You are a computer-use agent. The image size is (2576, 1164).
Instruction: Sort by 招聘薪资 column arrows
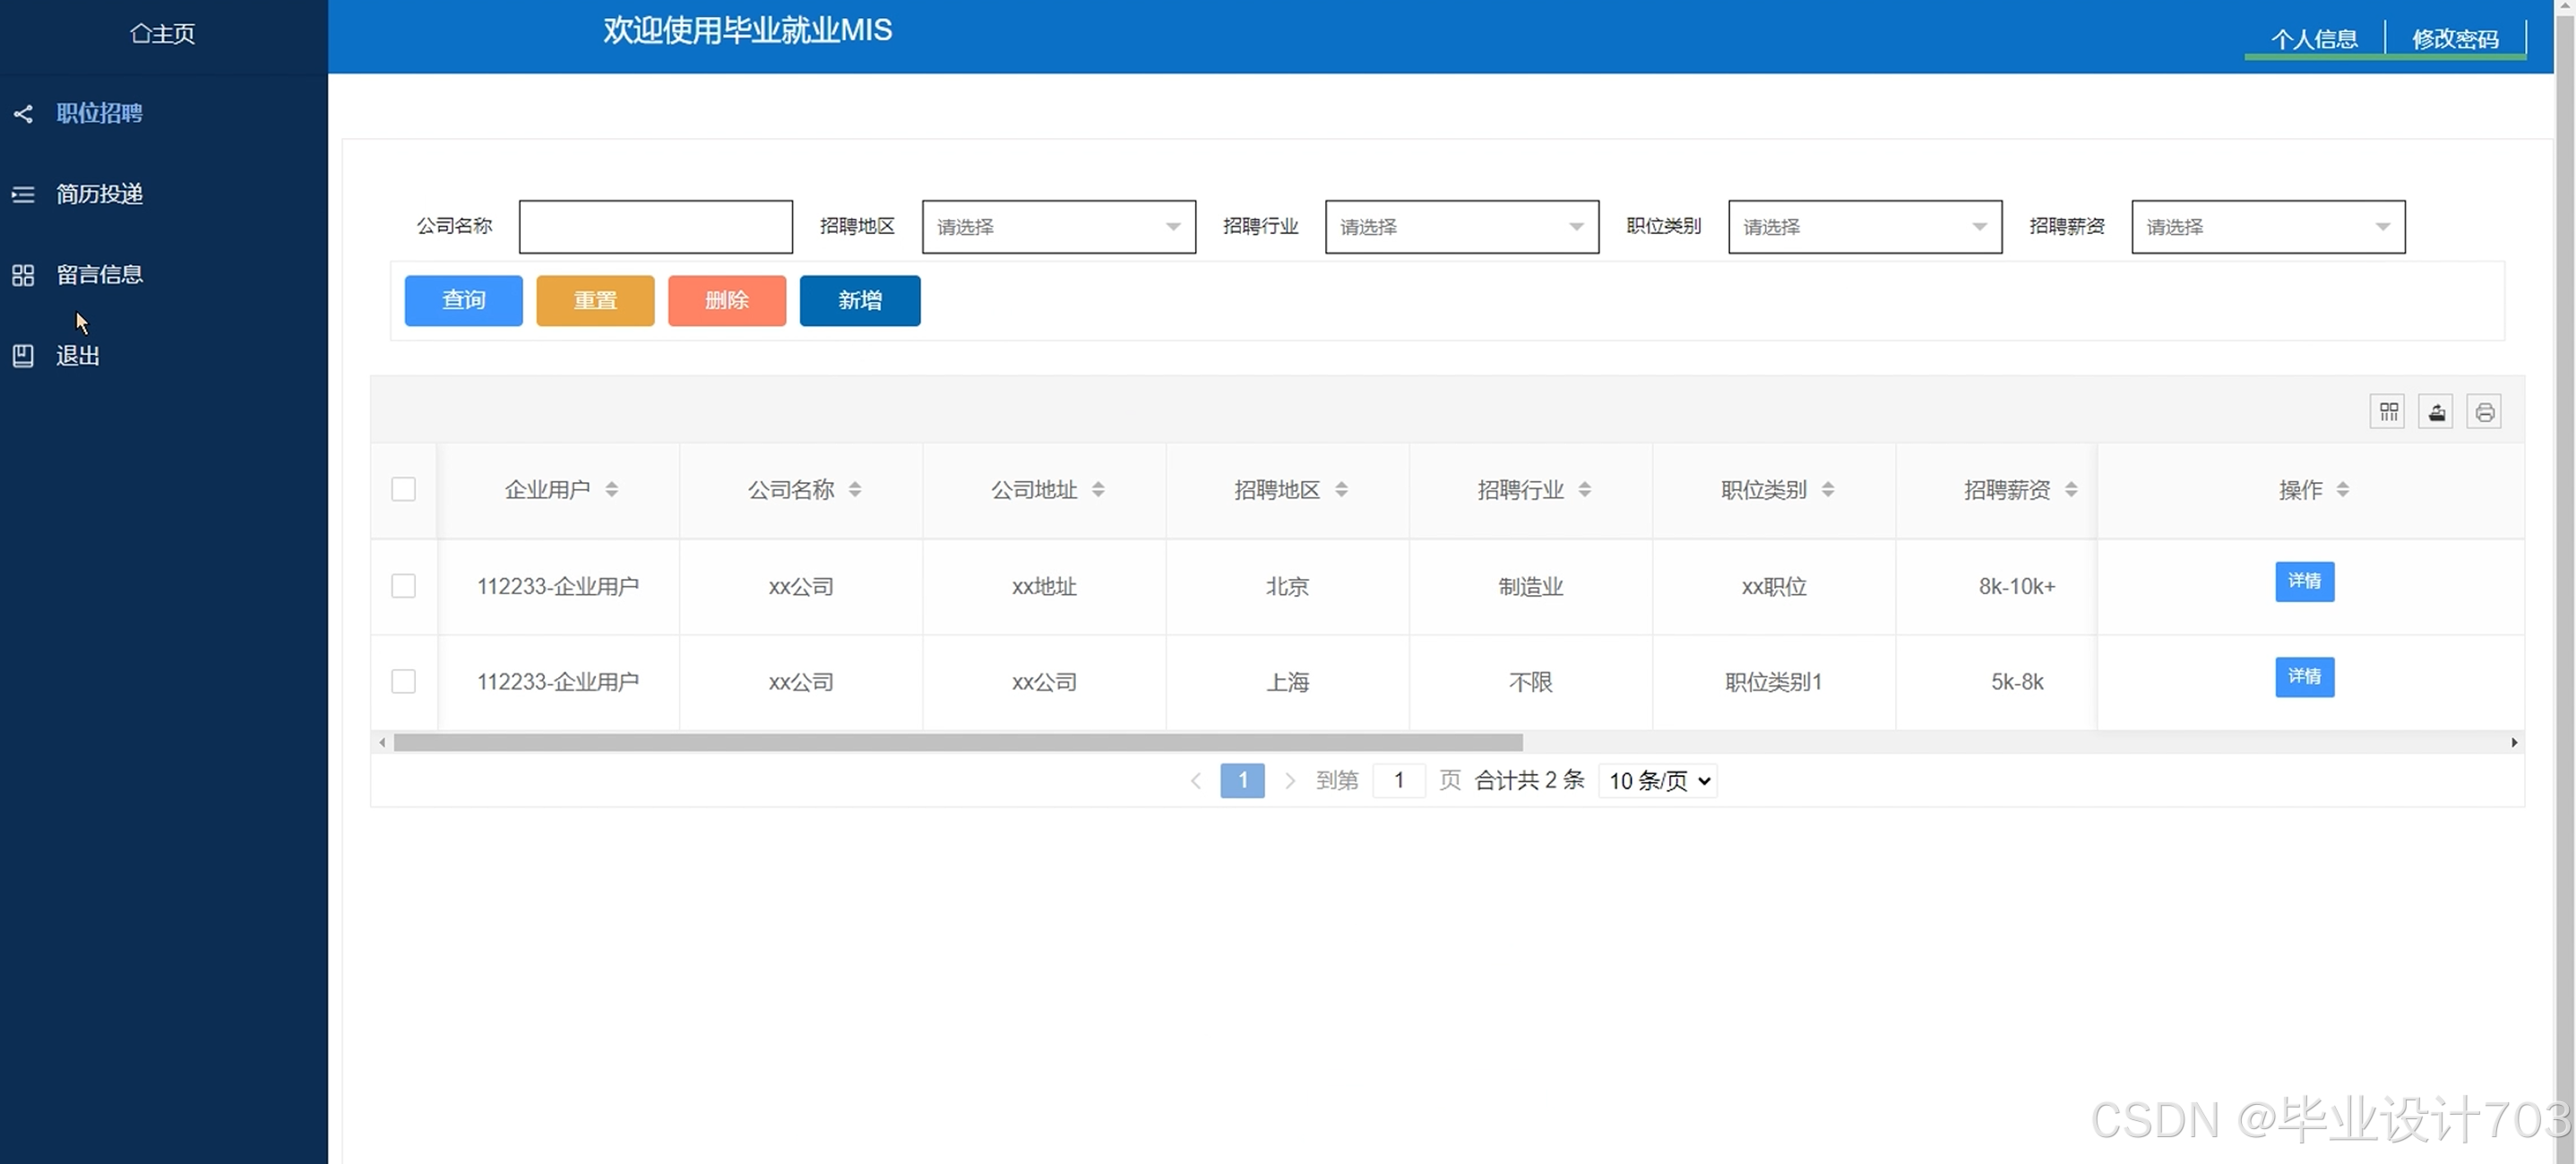(2071, 489)
